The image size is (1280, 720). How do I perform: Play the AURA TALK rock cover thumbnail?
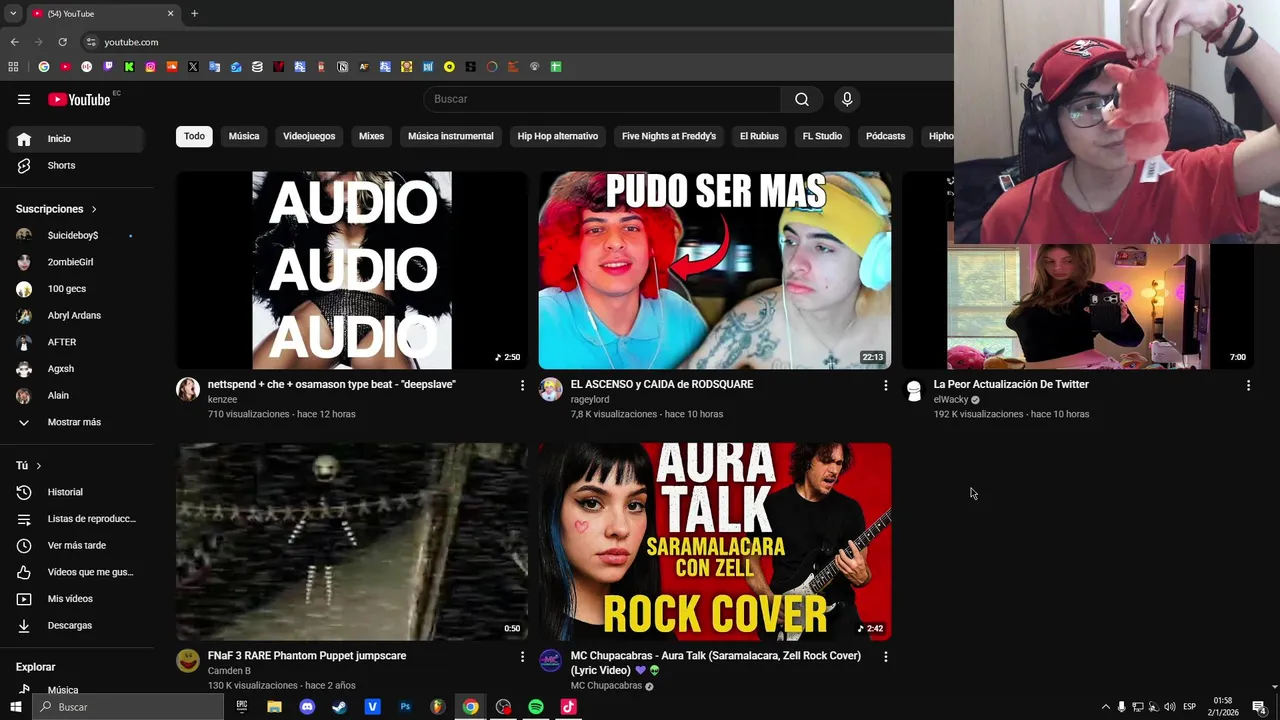pos(715,541)
